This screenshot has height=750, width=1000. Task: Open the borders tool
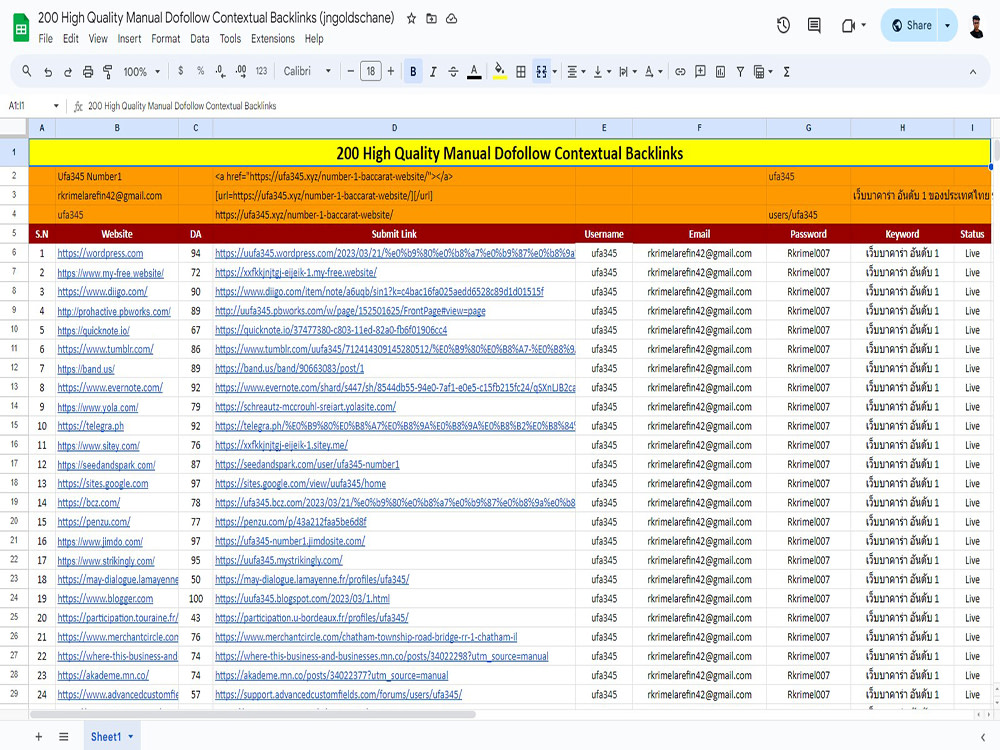click(x=520, y=72)
